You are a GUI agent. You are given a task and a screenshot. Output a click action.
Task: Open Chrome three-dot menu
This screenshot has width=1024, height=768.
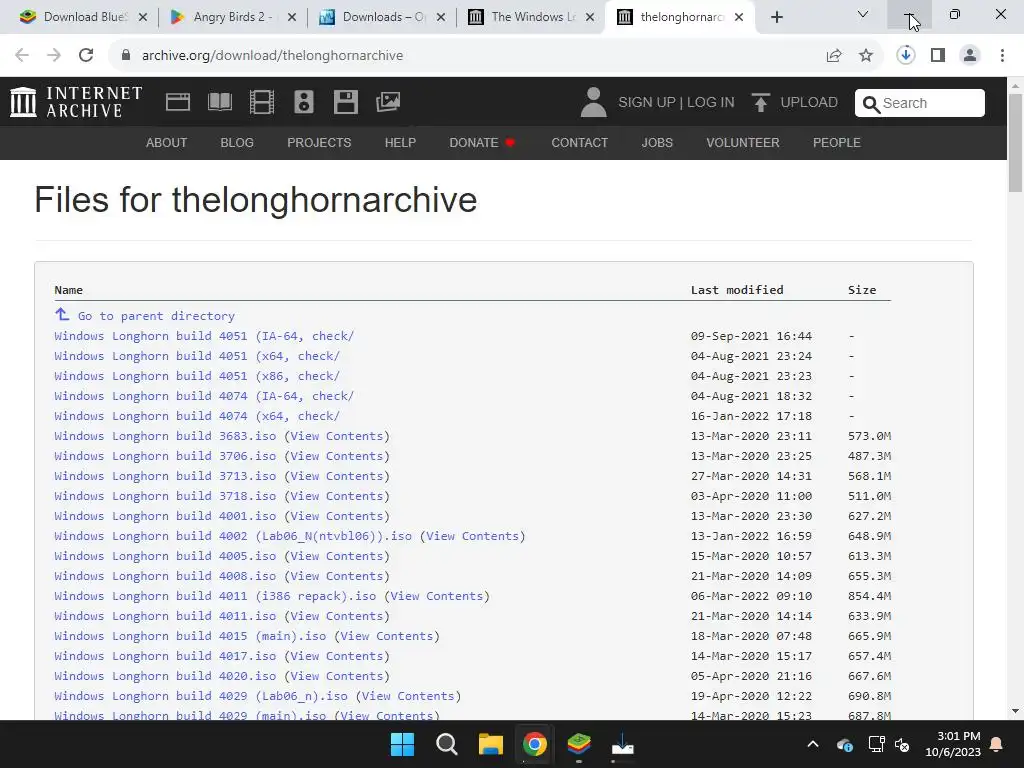pos(1002,56)
